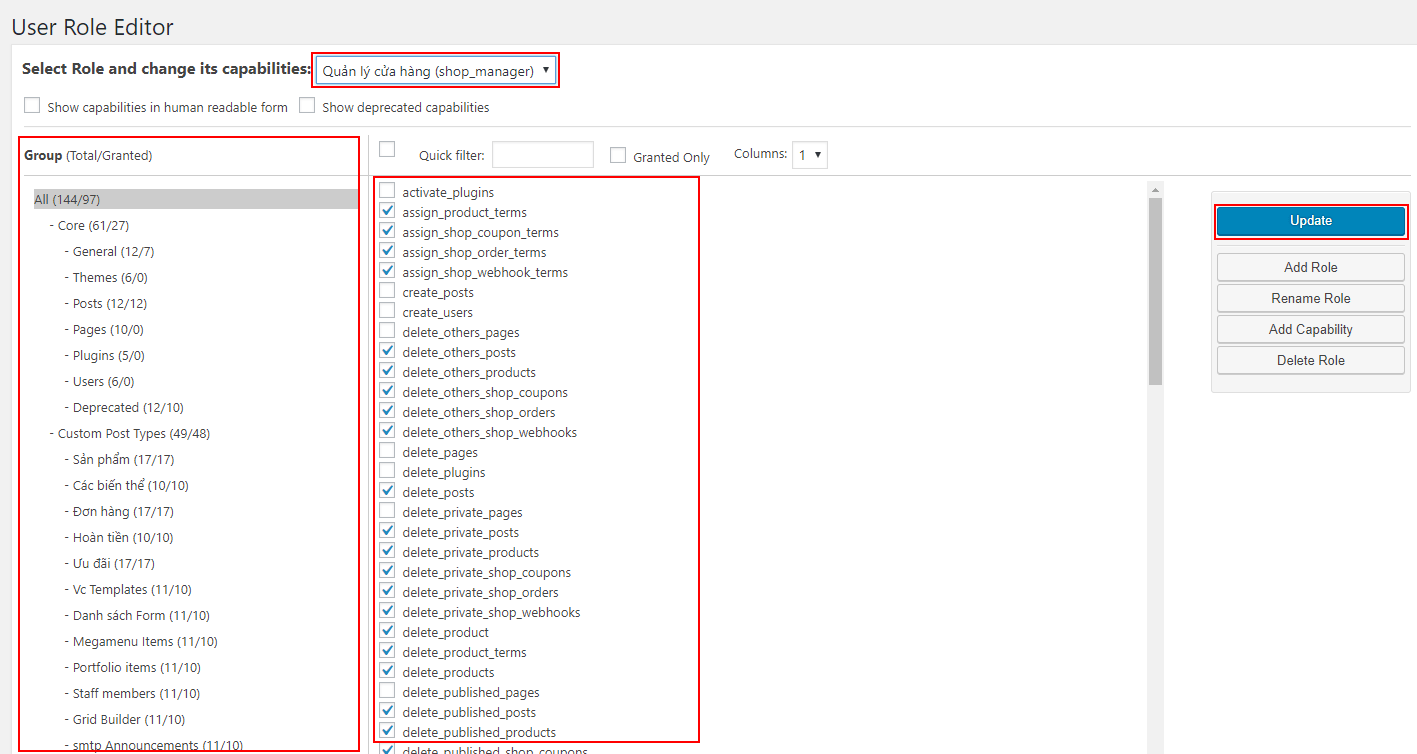
Task: Check delete_published_pages capability
Action: [x=387, y=691]
